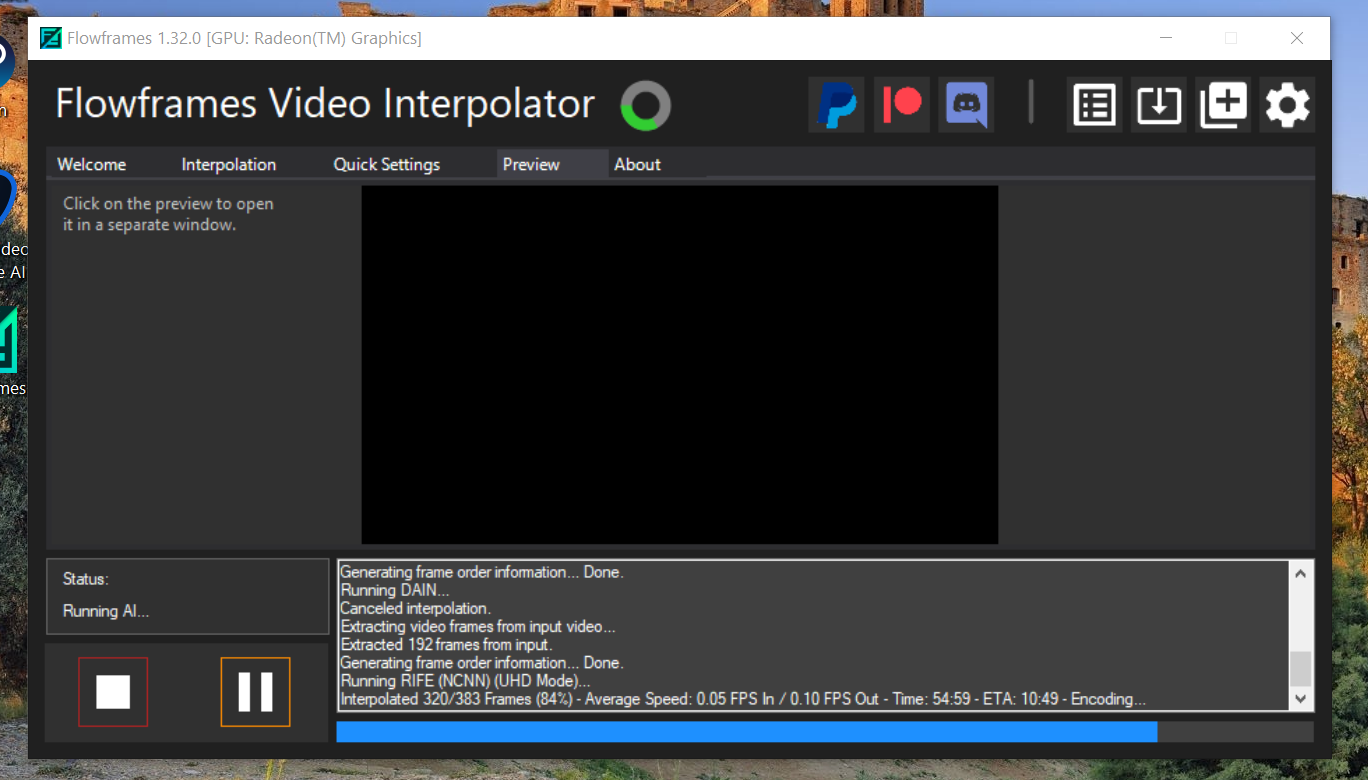The width and height of the screenshot is (1368, 780).
Task: Click the add-to-queue plus icon
Action: click(x=1223, y=104)
